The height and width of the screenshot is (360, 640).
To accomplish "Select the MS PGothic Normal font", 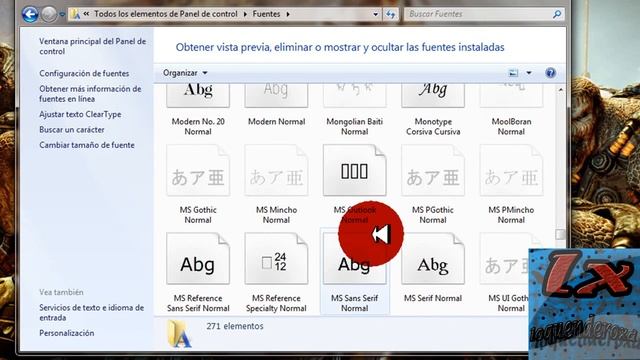I will tap(433, 184).
